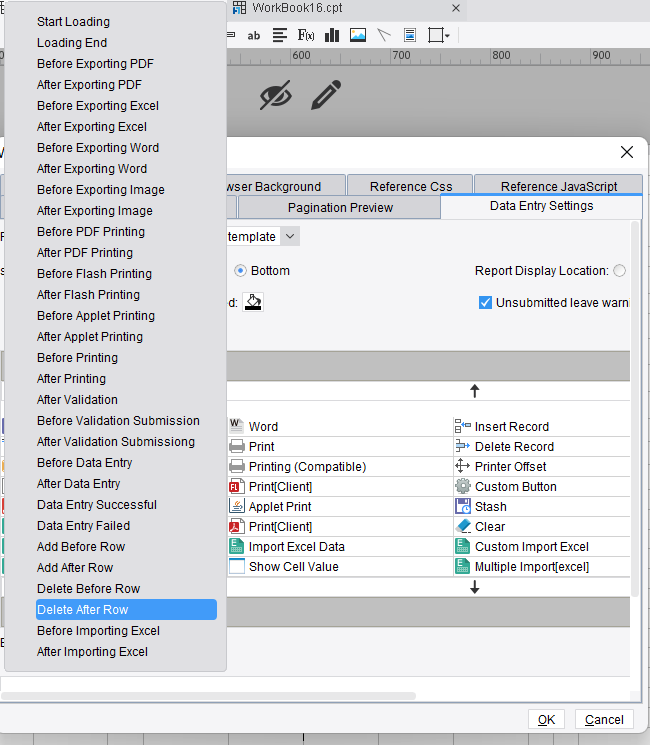Select the Bottom radio button
The image size is (650, 745).
[x=240, y=271]
